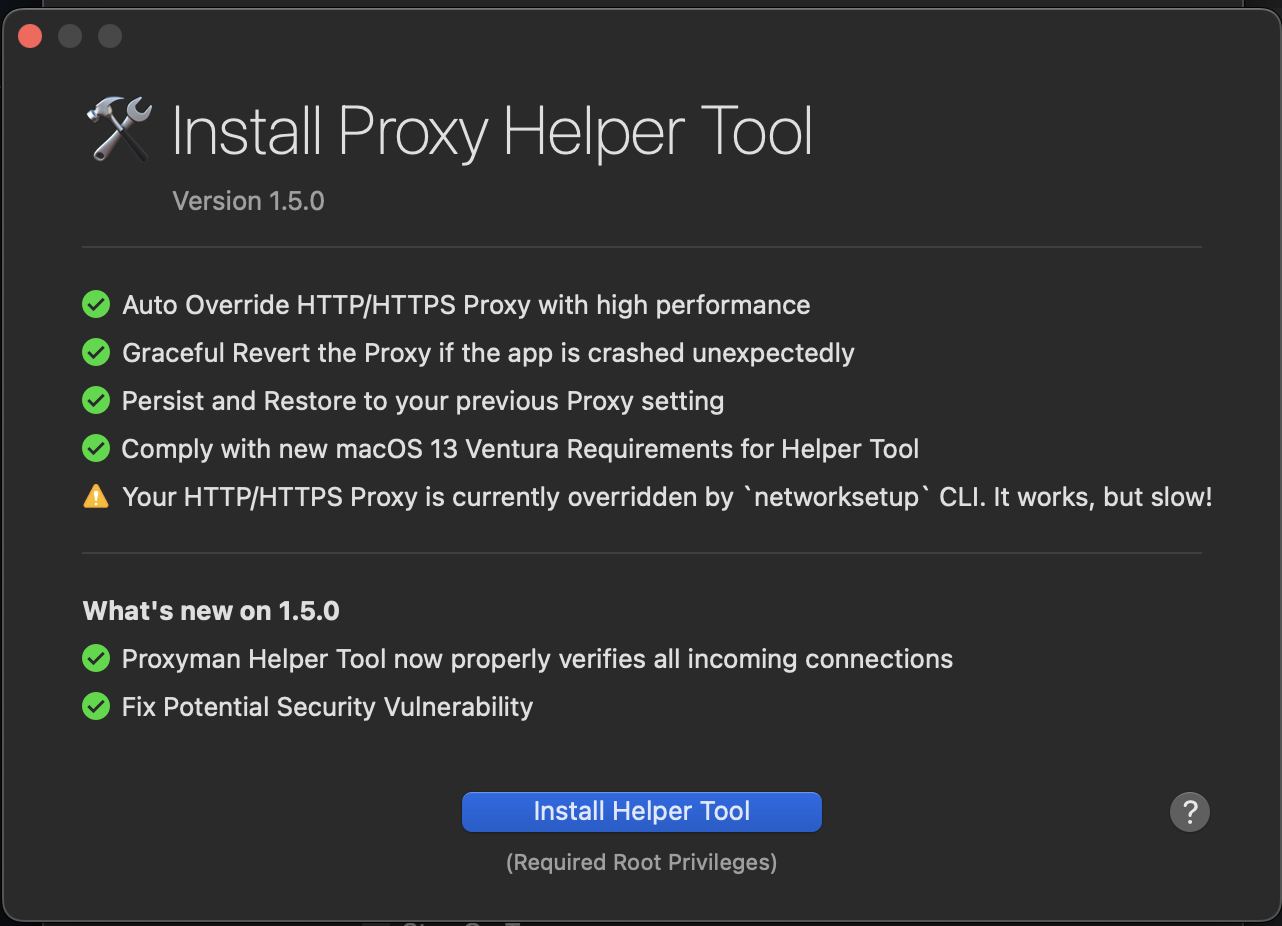The image size is (1282, 926).
Task: Select the checkmark beside Persist and Restore setting
Action: 96,400
